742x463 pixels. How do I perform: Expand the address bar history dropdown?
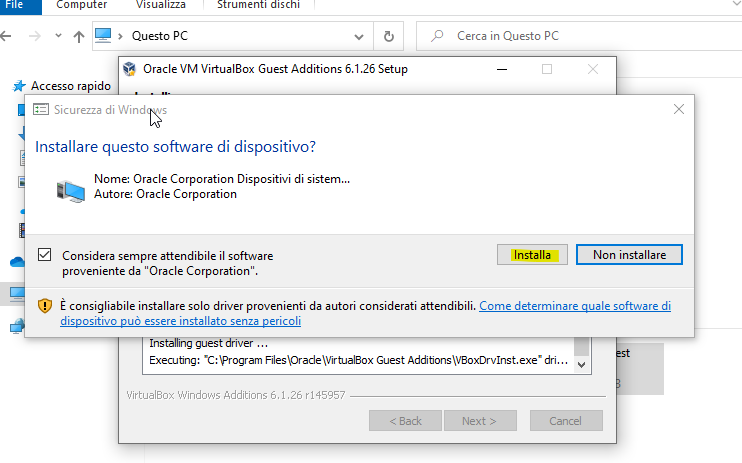pyautogui.click(x=359, y=36)
